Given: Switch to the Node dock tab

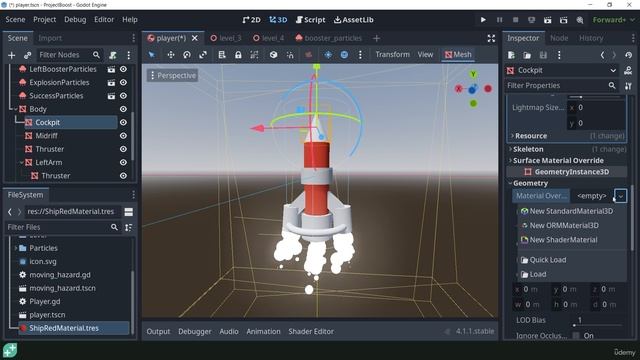Looking at the screenshot, I should tap(559, 38).
